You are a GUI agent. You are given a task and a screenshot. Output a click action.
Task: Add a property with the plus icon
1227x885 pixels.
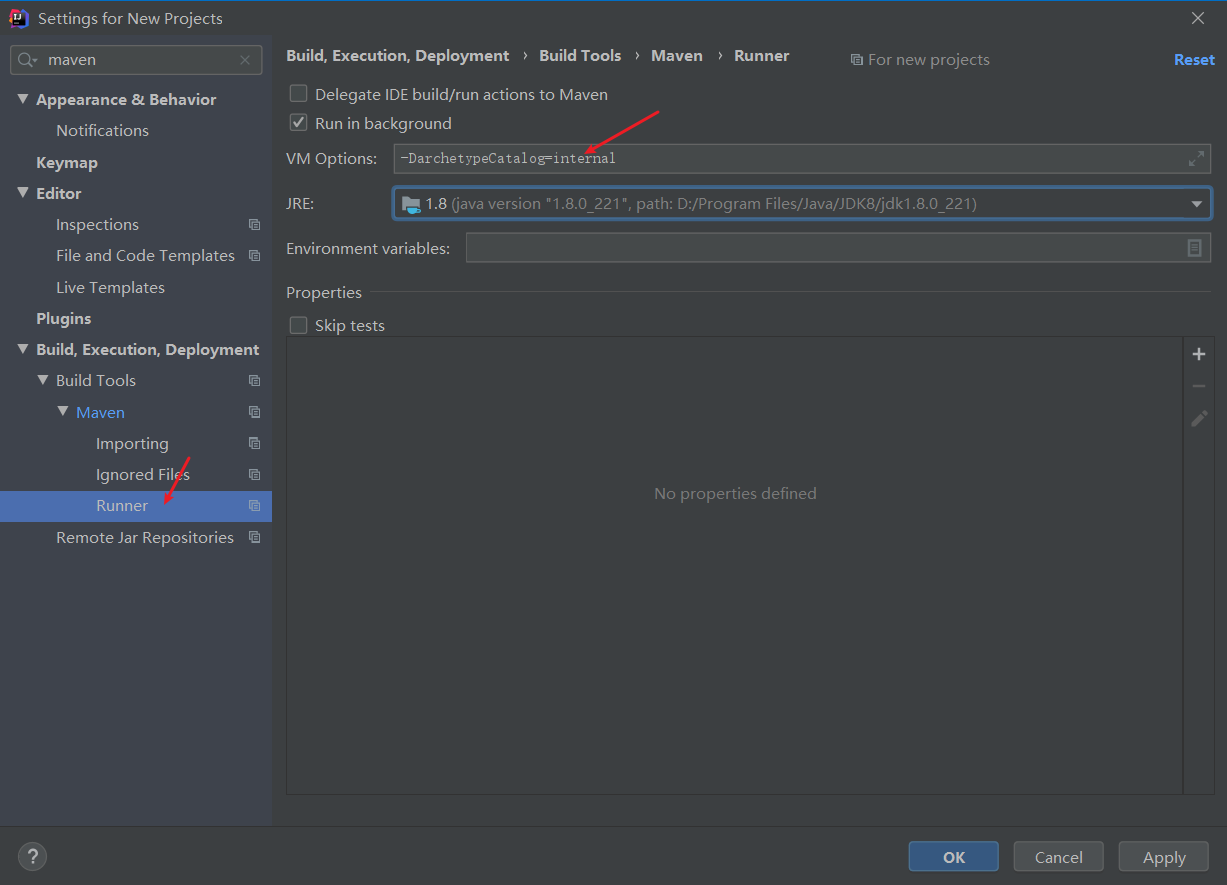pos(1199,354)
